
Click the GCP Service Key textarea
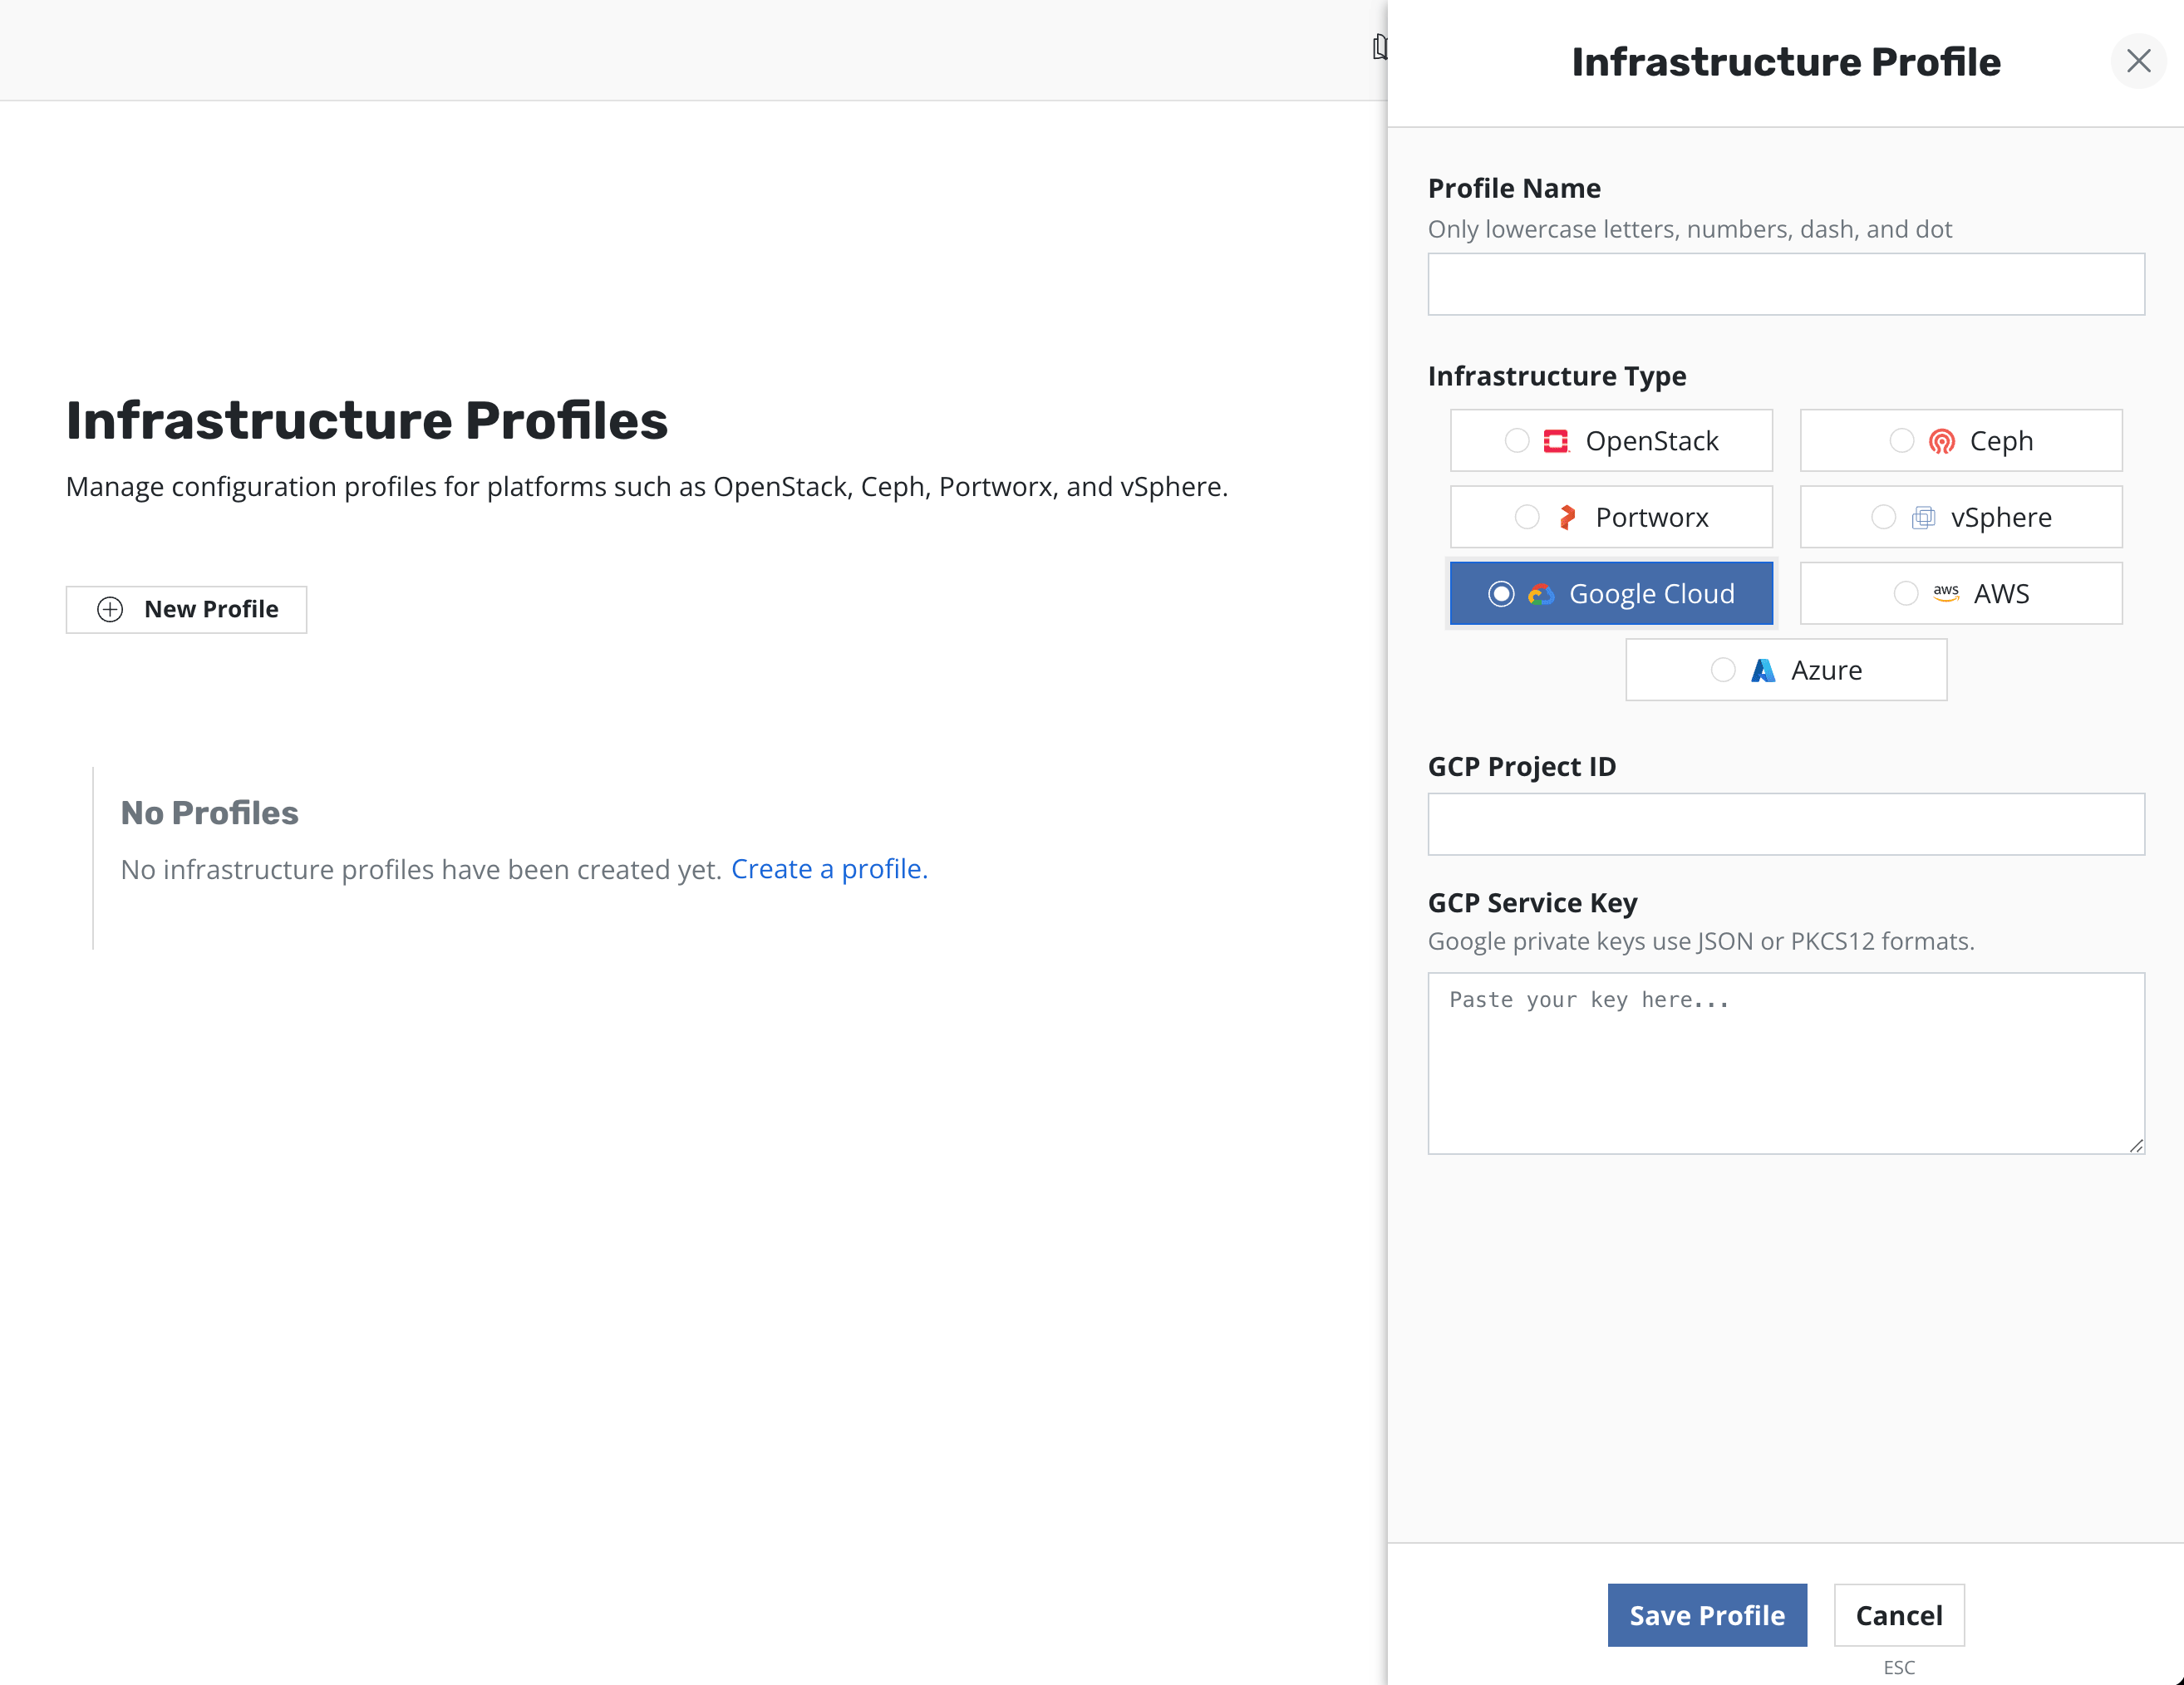[x=1785, y=1063]
